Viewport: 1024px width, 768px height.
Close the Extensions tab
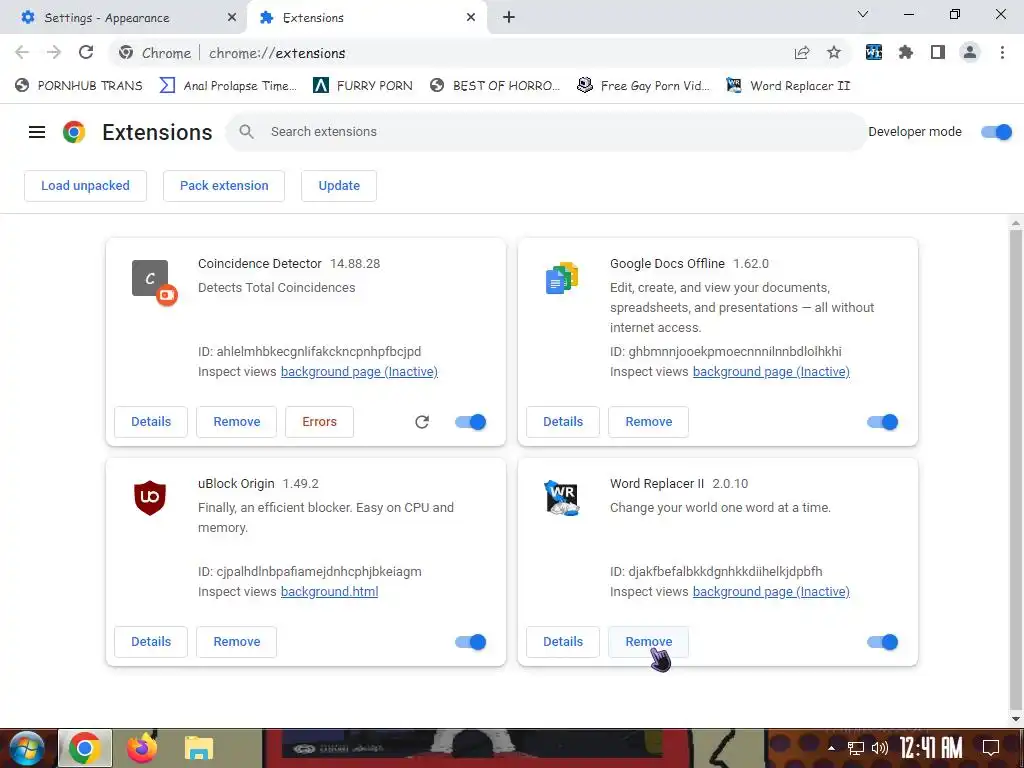(x=471, y=18)
